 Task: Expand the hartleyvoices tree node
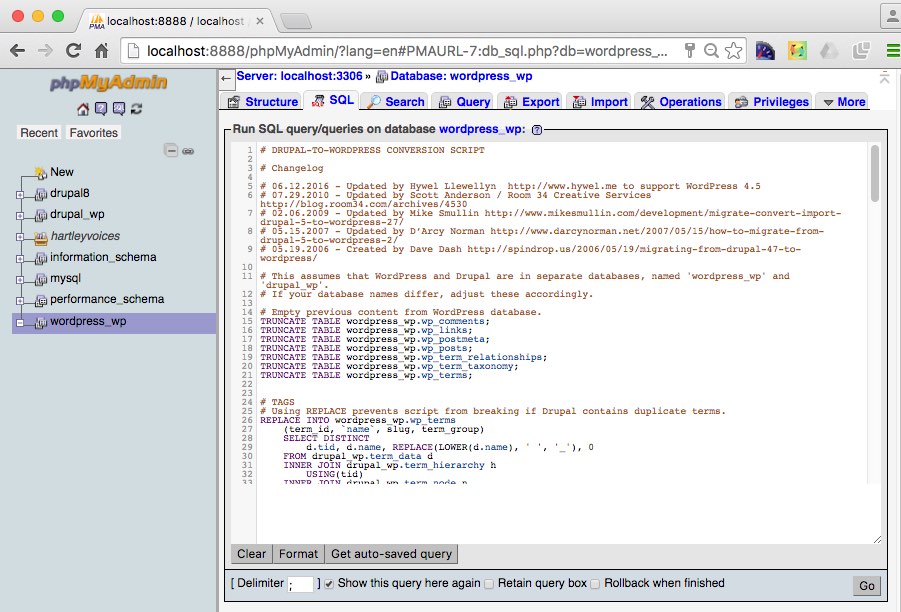(20, 237)
